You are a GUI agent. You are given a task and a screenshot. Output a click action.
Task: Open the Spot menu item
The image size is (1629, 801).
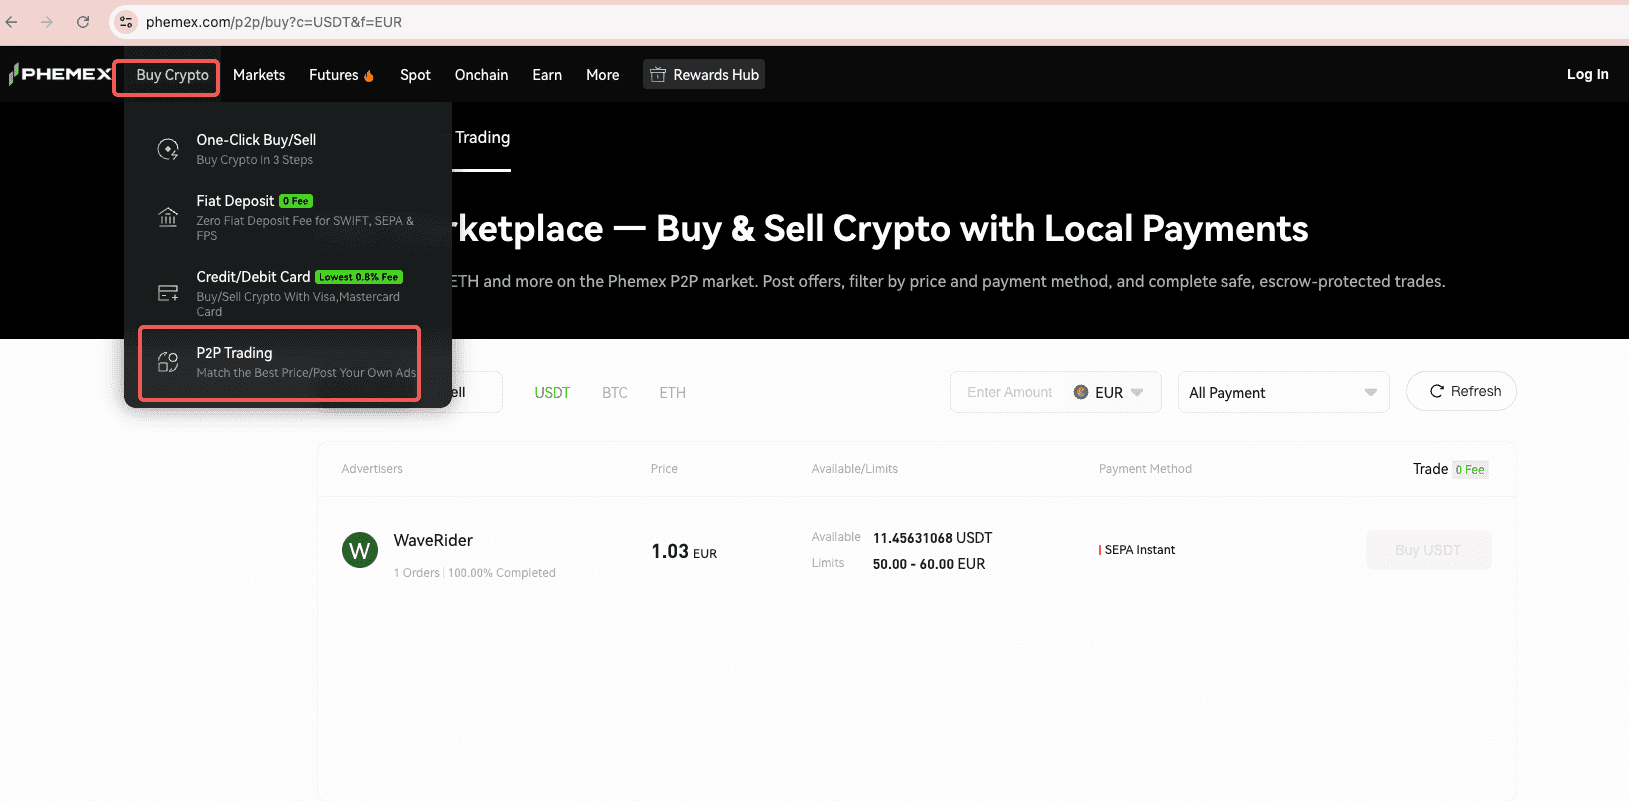[415, 75]
